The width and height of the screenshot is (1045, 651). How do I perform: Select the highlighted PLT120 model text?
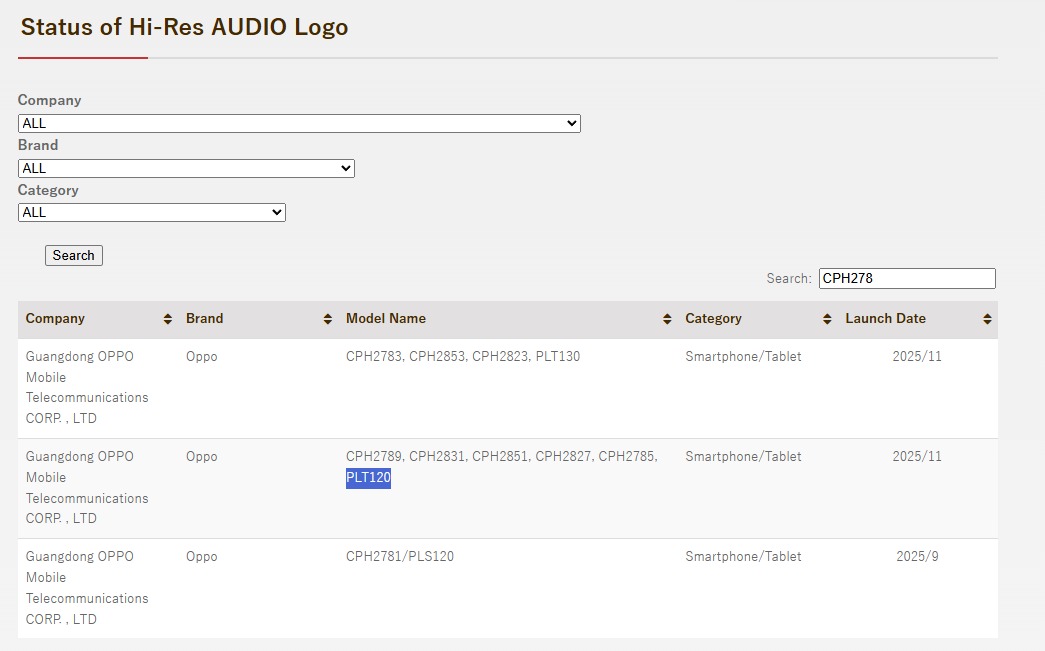368,479
